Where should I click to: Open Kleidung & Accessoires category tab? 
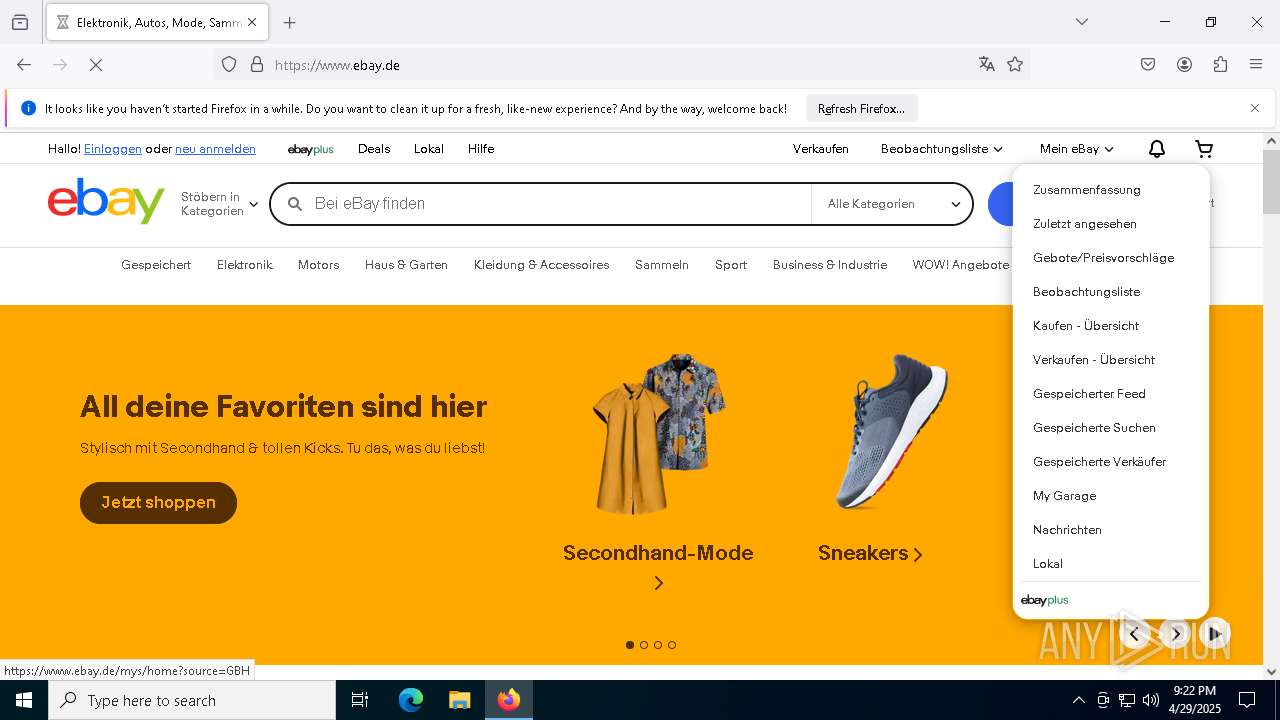click(542, 265)
